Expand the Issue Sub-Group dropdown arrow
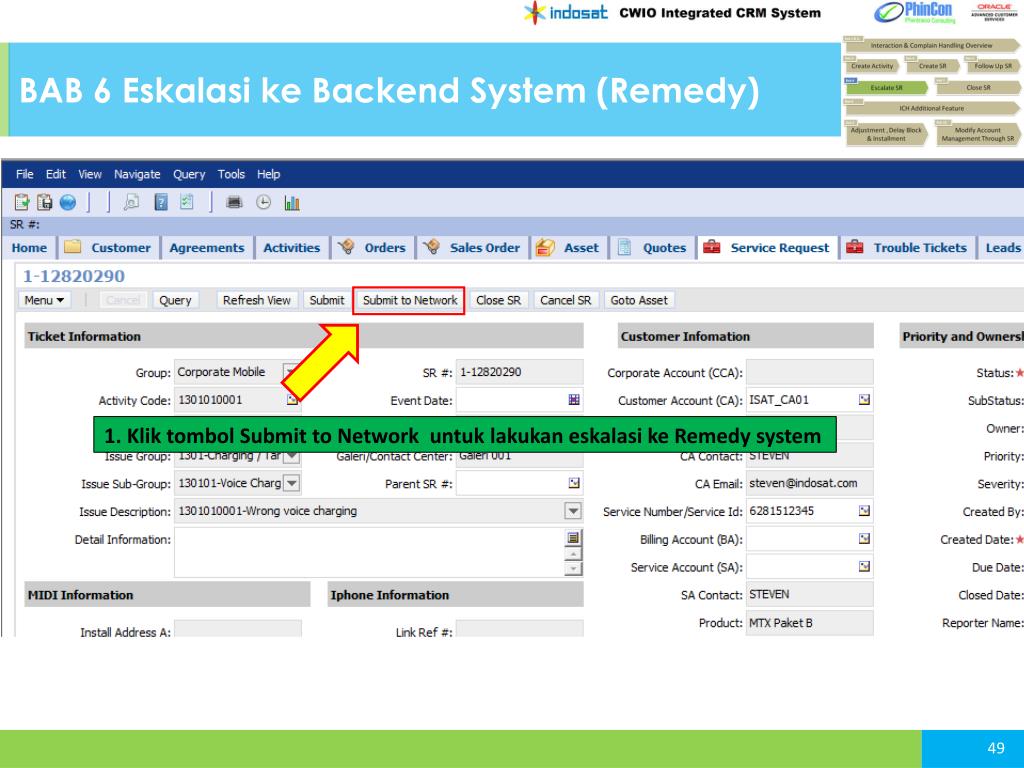1024x768 pixels. pyautogui.click(x=292, y=483)
